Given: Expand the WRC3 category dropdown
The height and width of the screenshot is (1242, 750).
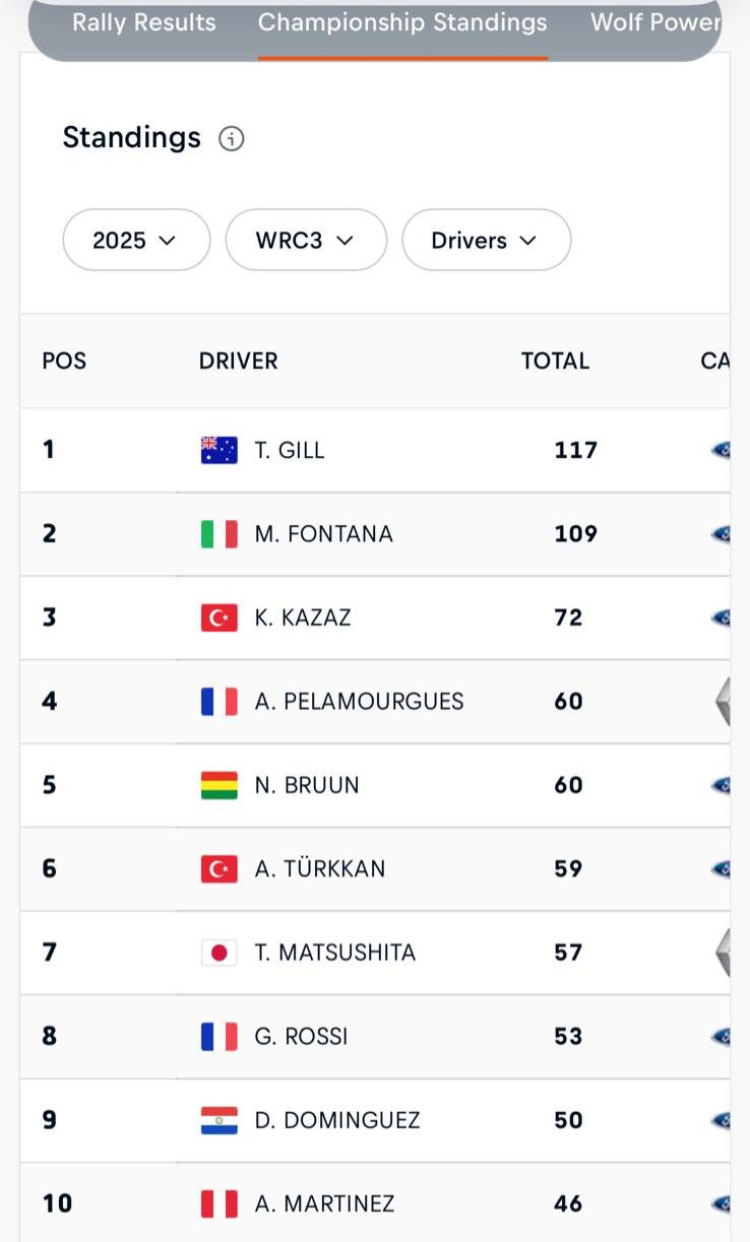Looking at the screenshot, I should (305, 240).
